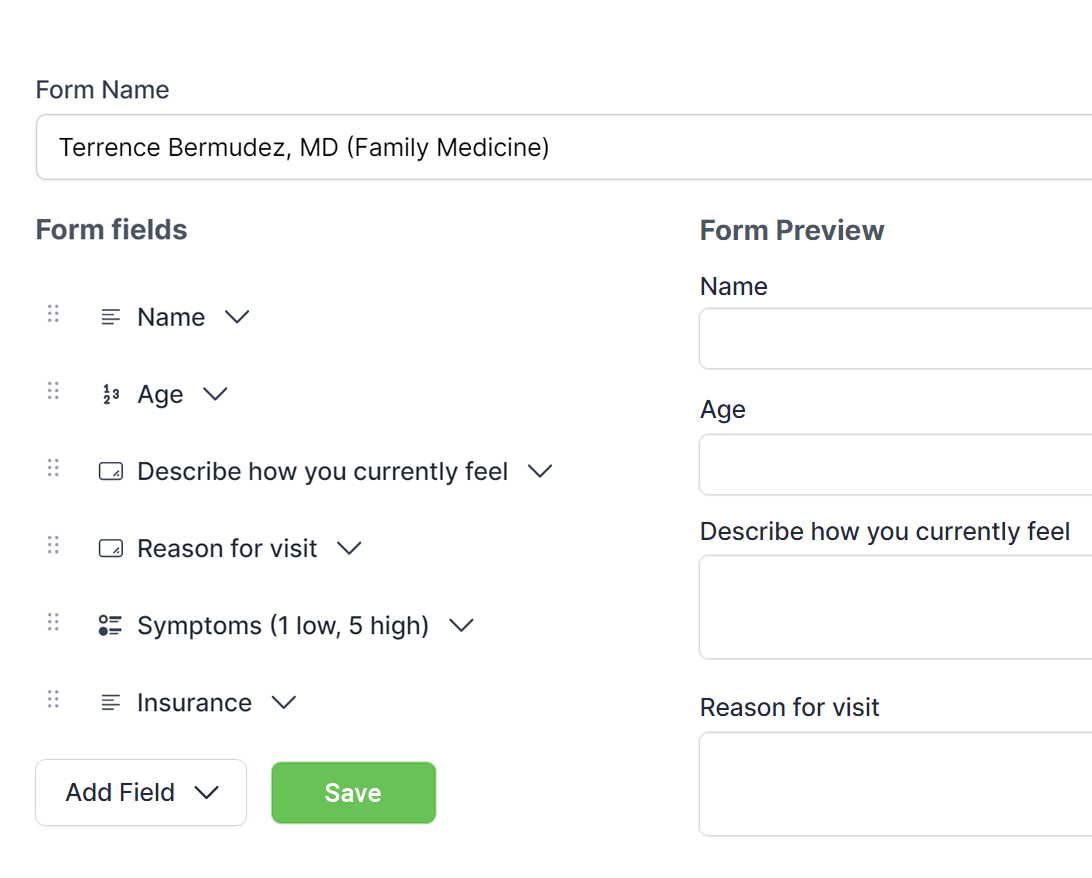Expand the Age field options
Image resolution: width=1092 pixels, height=878 pixels.
click(x=215, y=395)
